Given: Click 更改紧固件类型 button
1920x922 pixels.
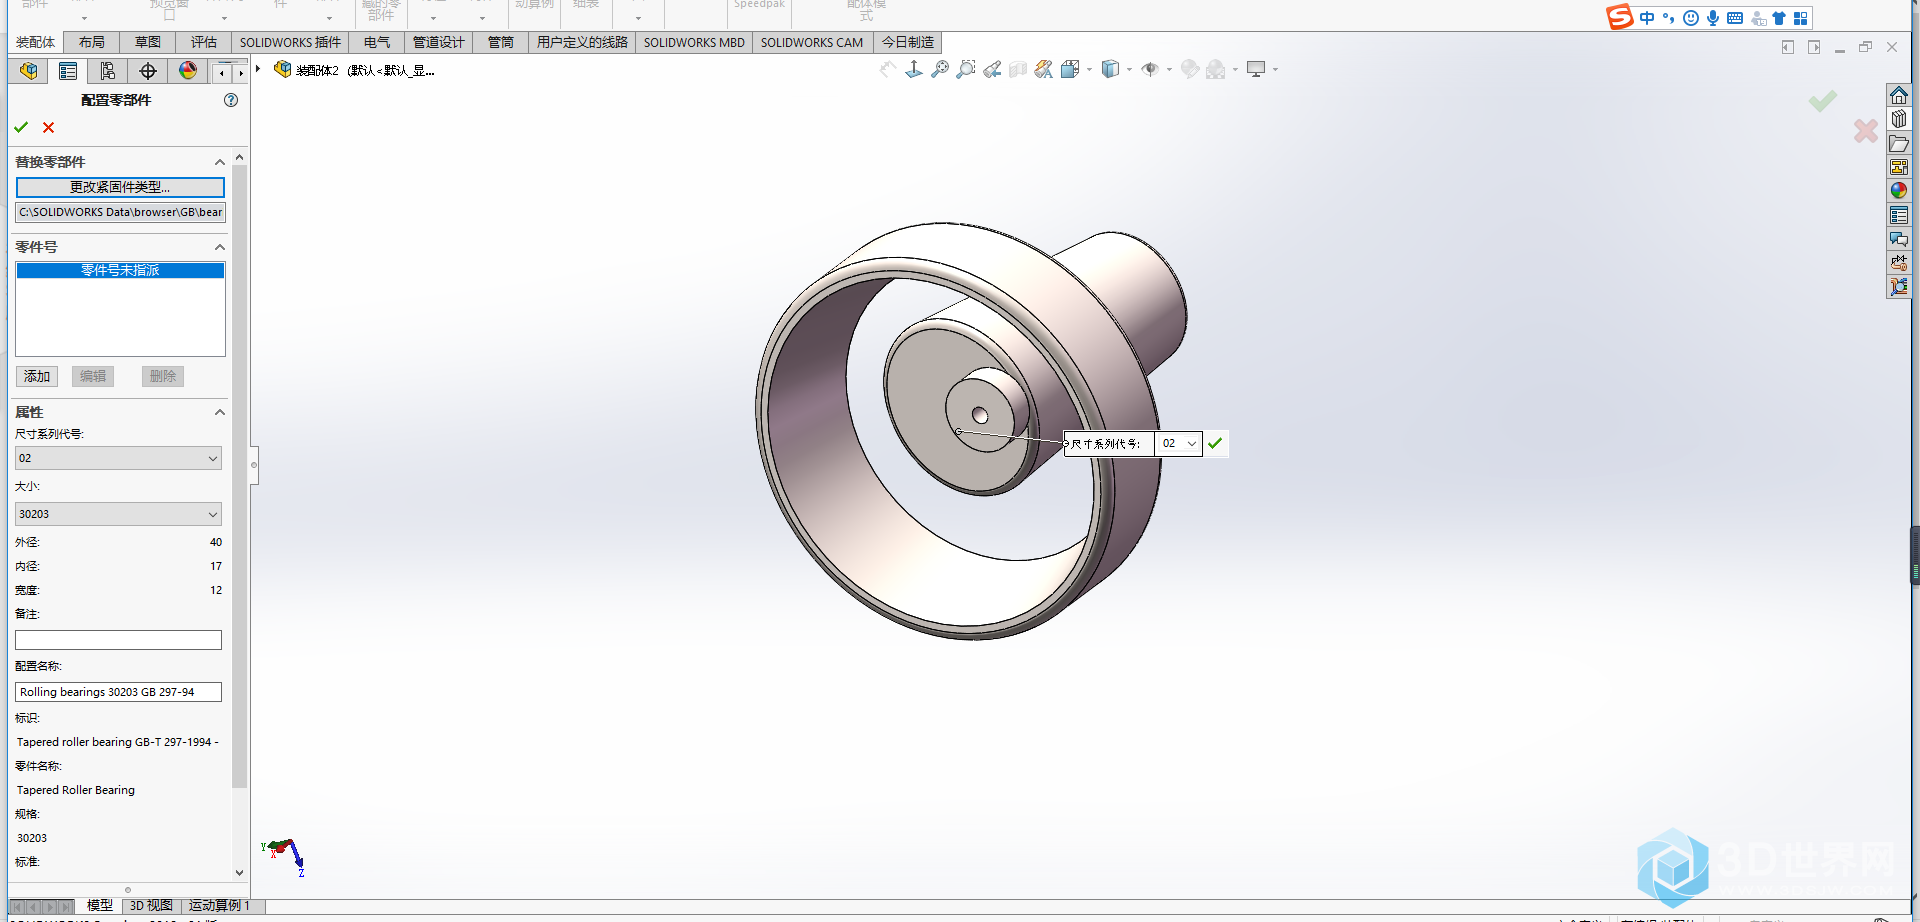Looking at the screenshot, I should (120, 187).
